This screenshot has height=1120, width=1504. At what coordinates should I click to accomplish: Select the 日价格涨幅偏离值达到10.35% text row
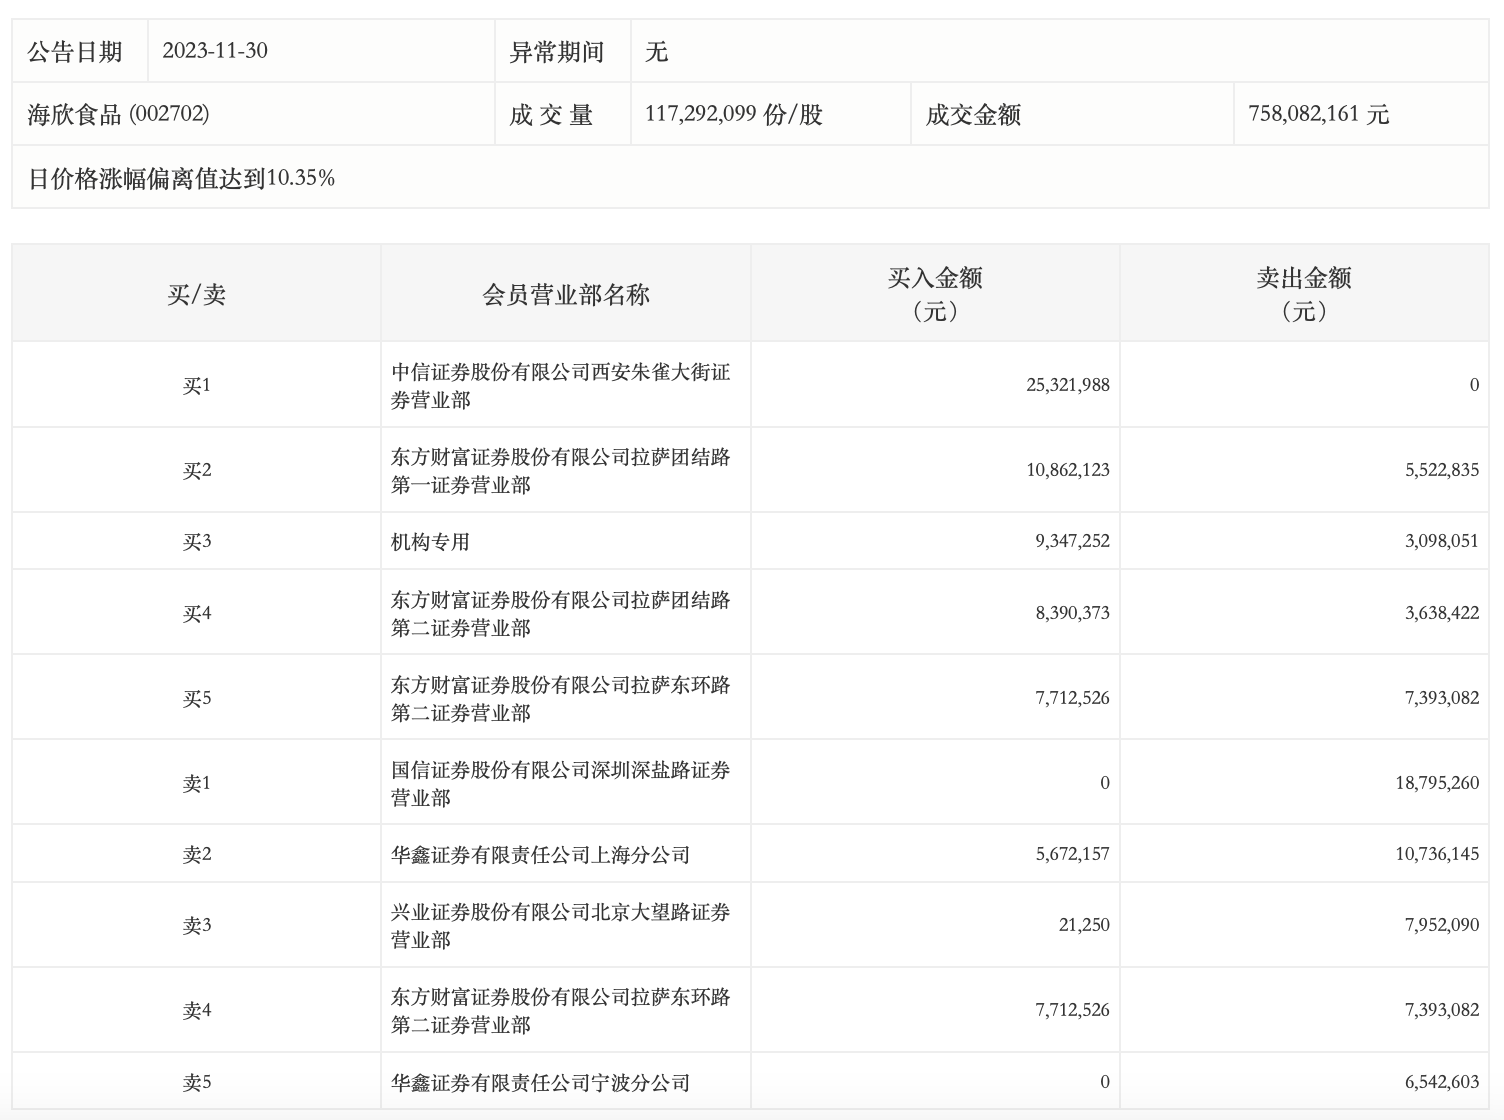(x=181, y=178)
